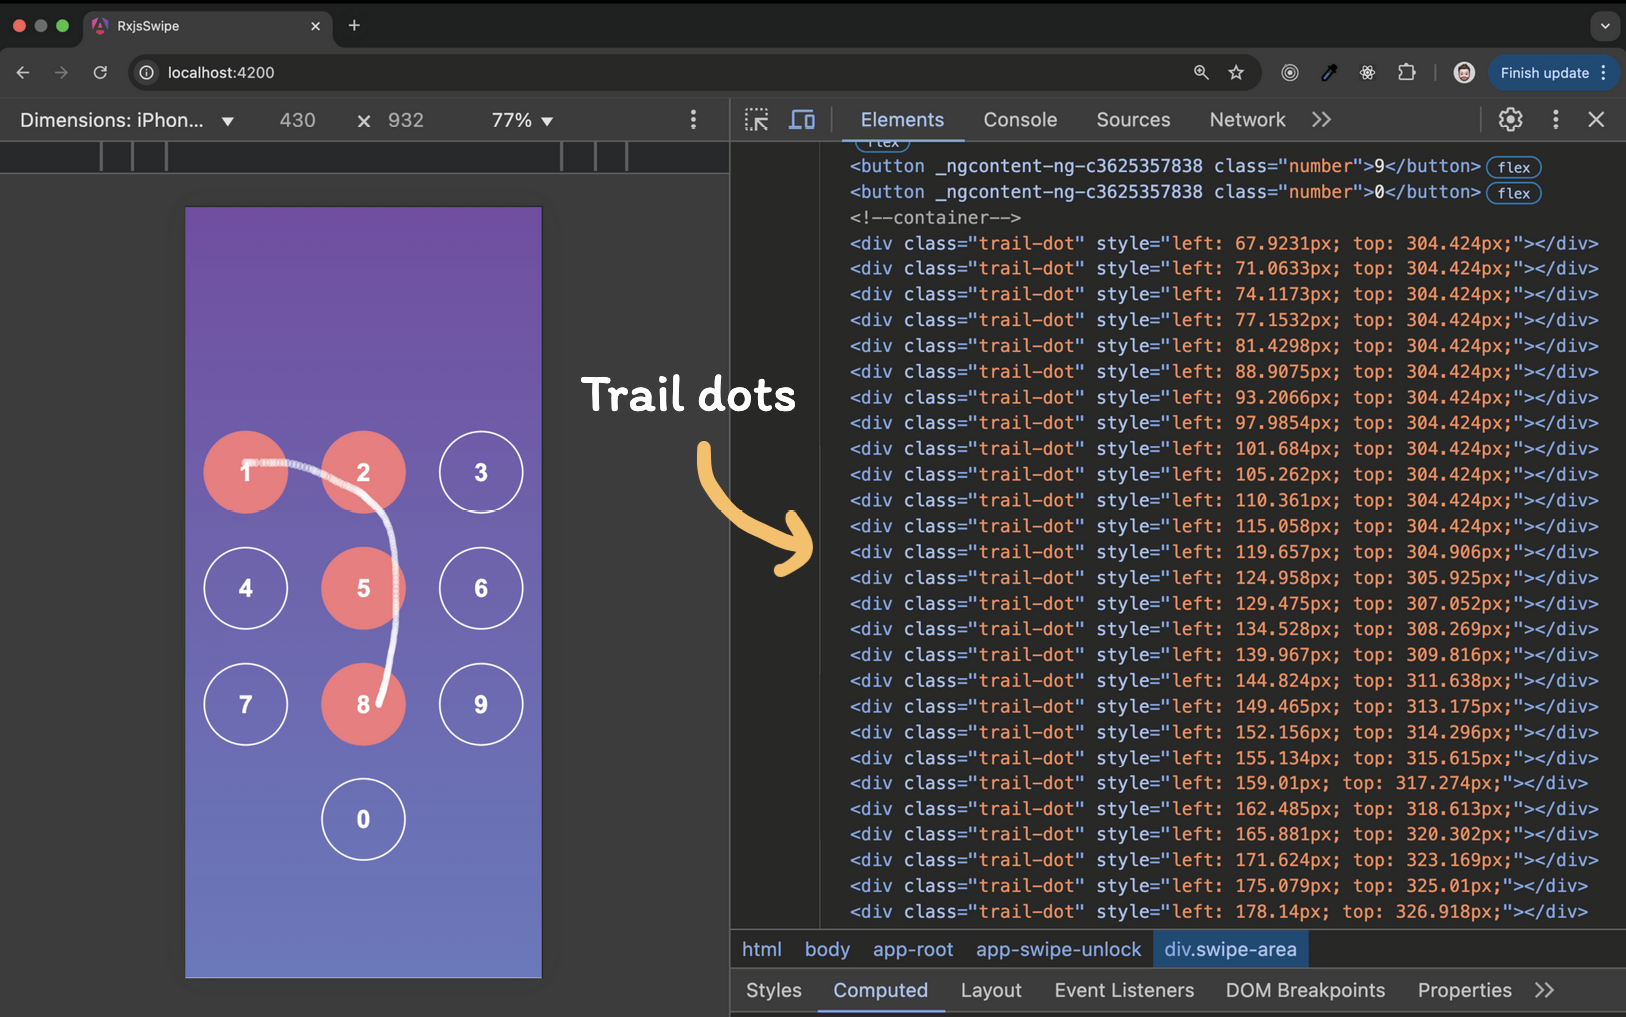The image size is (1626, 1017).
Task: Select the body breadcrumb
Action: 827,949
